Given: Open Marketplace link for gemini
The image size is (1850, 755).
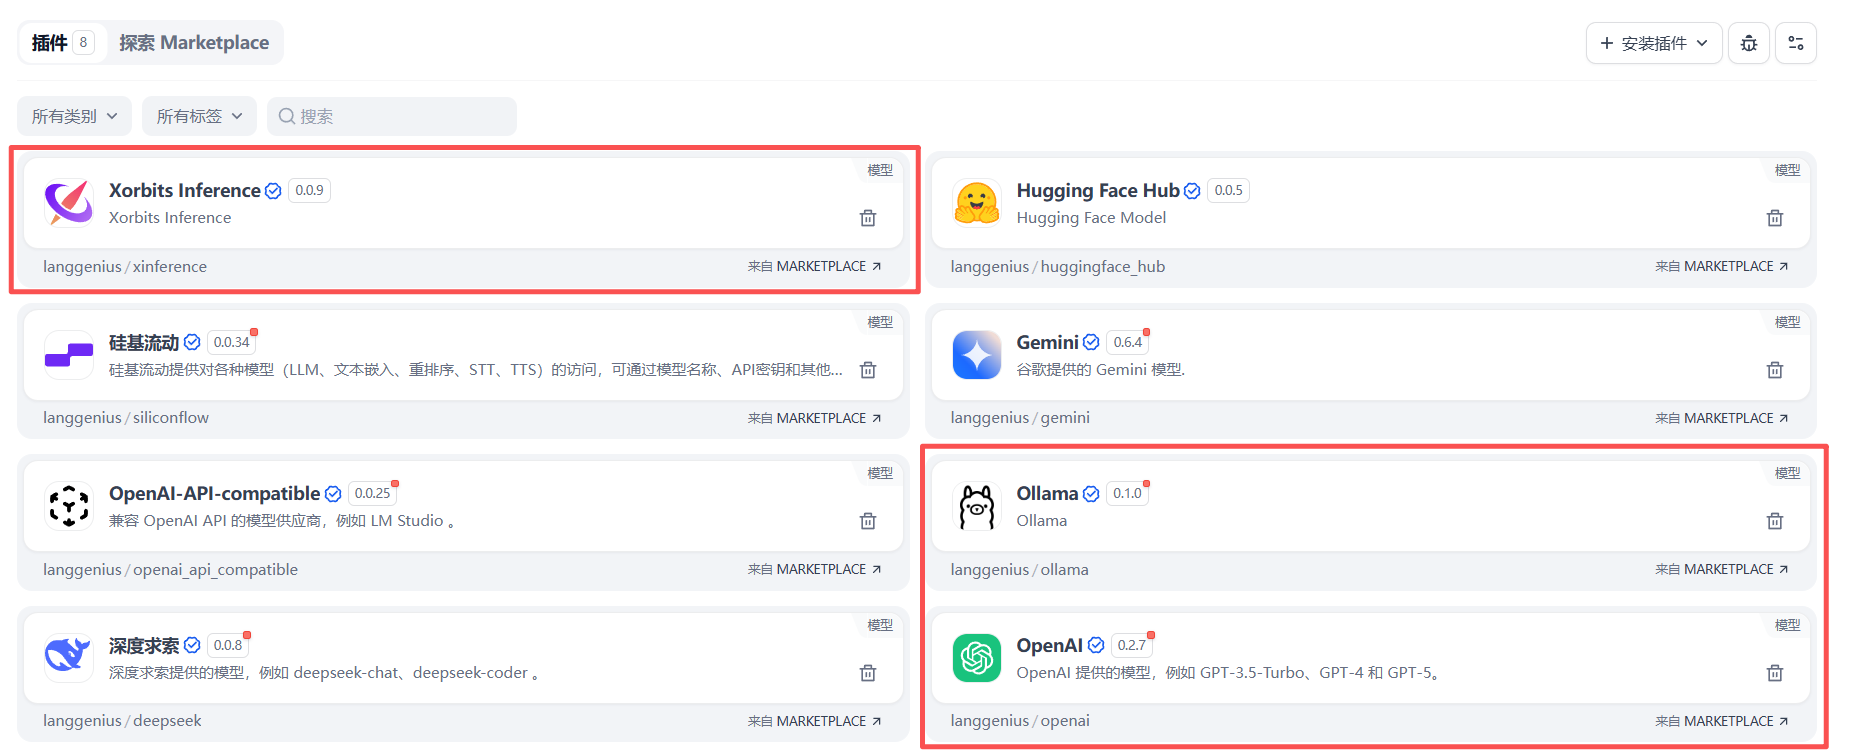Looking at the screenshot, I should click(1722, 418).
